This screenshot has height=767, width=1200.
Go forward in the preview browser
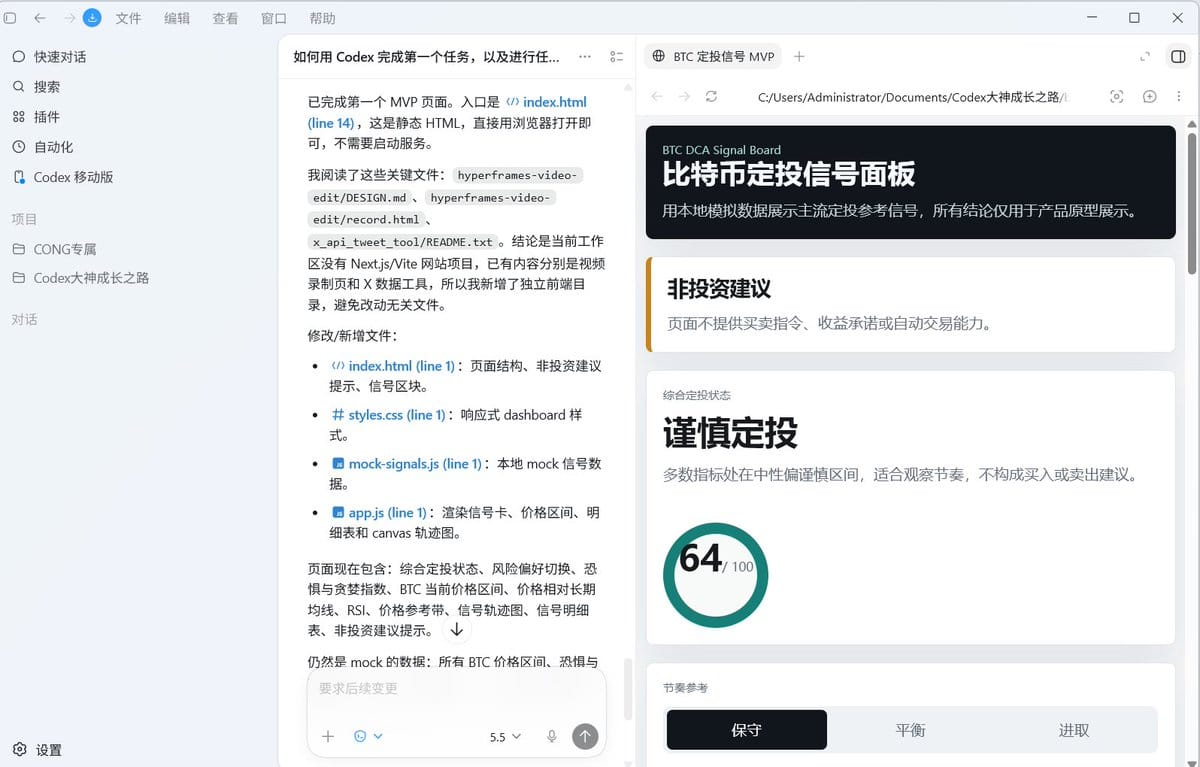(x=684, y=97)
